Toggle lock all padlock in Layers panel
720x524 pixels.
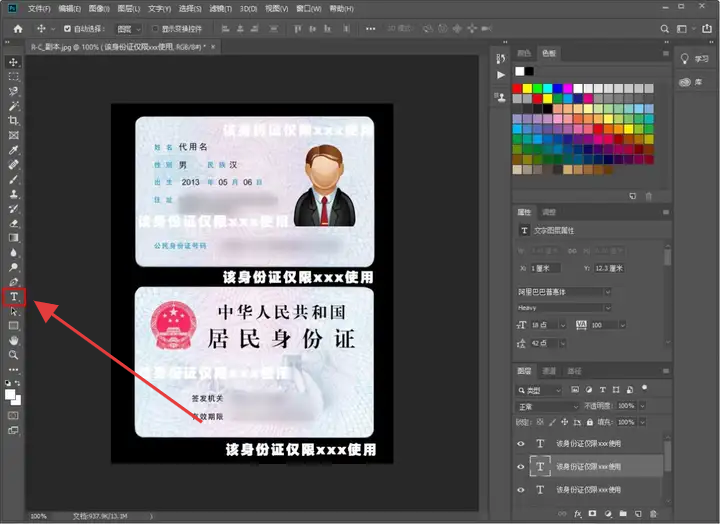pos(590,422)
